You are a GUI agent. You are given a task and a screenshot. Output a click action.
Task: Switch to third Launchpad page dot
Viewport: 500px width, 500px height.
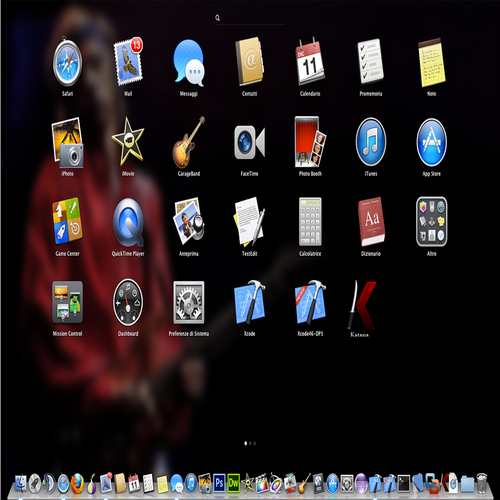click(255, 443)
